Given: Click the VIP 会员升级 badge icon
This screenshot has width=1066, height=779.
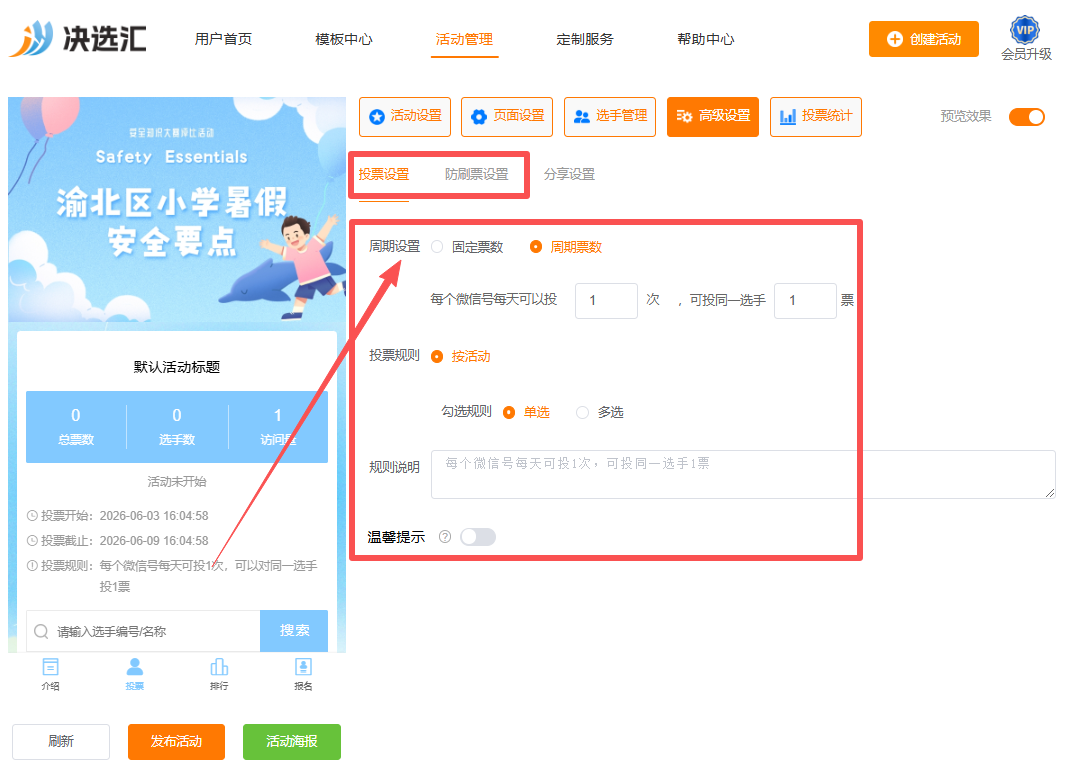Looking at the screenshot, I should point(1025,30).
